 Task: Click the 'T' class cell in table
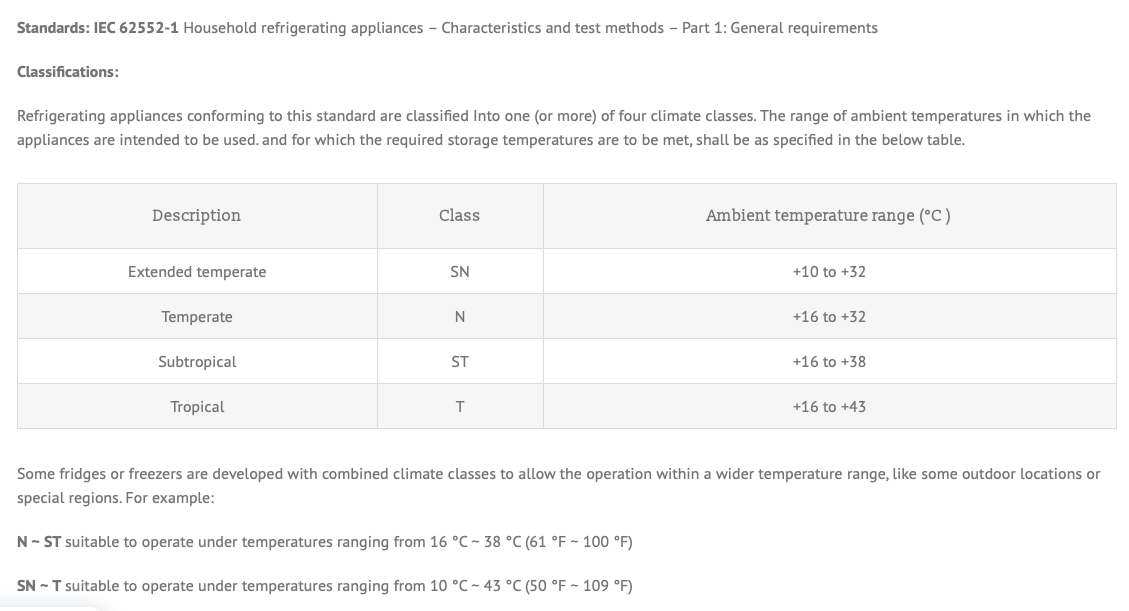pyautogui.click(x=459, y=407)
